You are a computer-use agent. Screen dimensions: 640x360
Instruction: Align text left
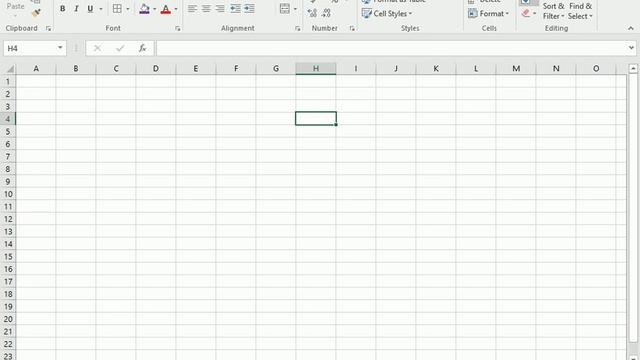(192, 9)
